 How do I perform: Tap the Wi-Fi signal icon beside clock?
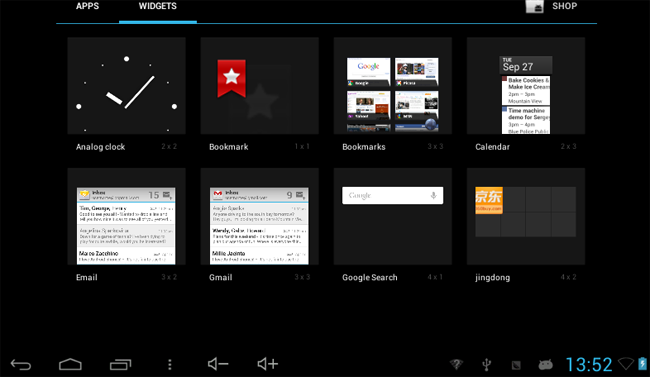point(626,363)
